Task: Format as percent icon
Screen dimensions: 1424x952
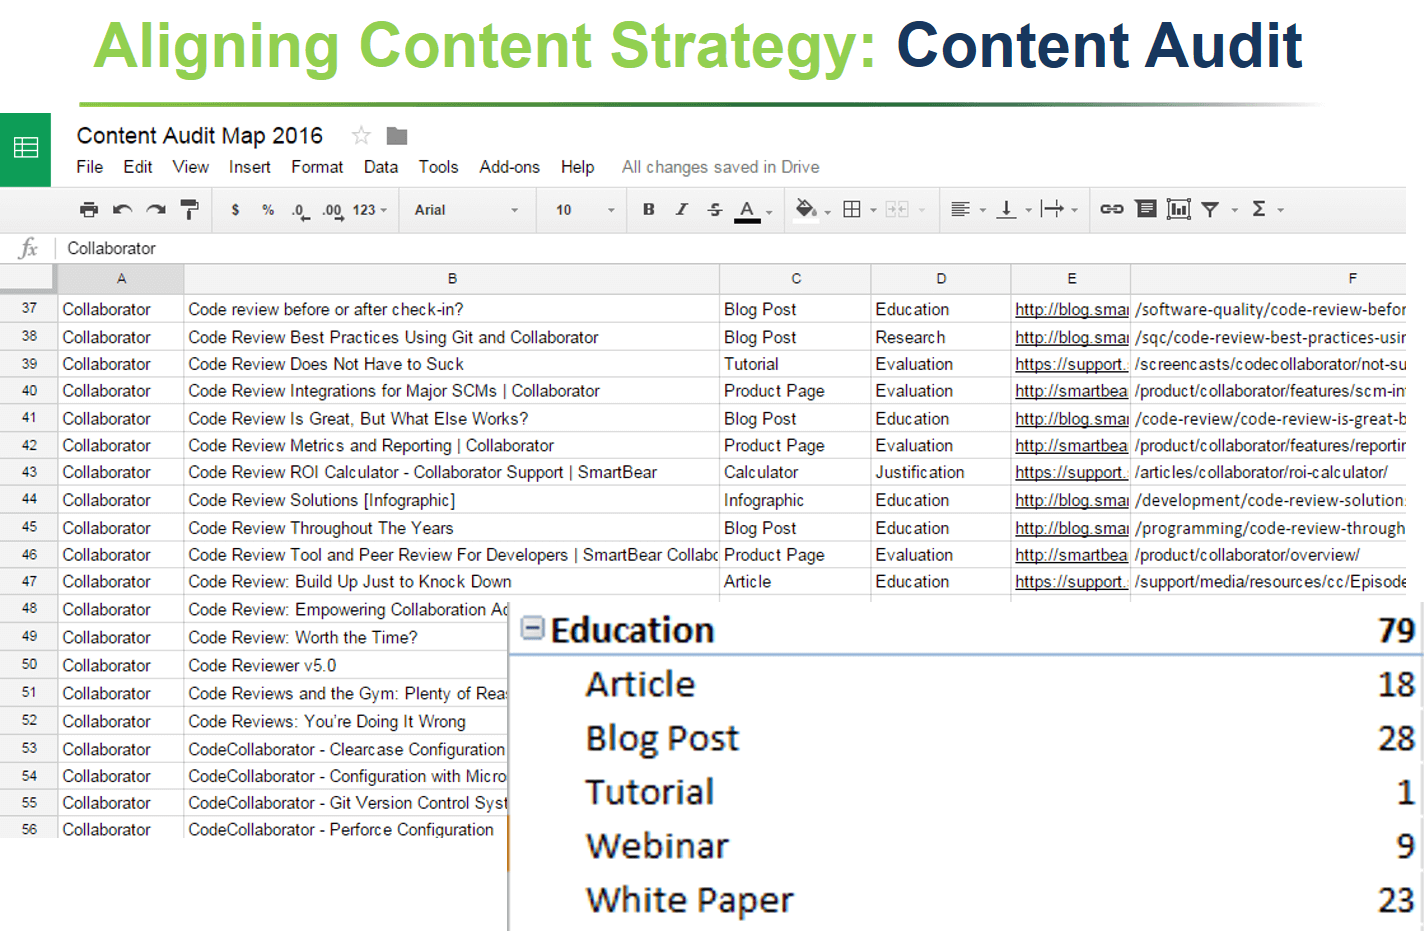Action: click(x=268, y=210)
